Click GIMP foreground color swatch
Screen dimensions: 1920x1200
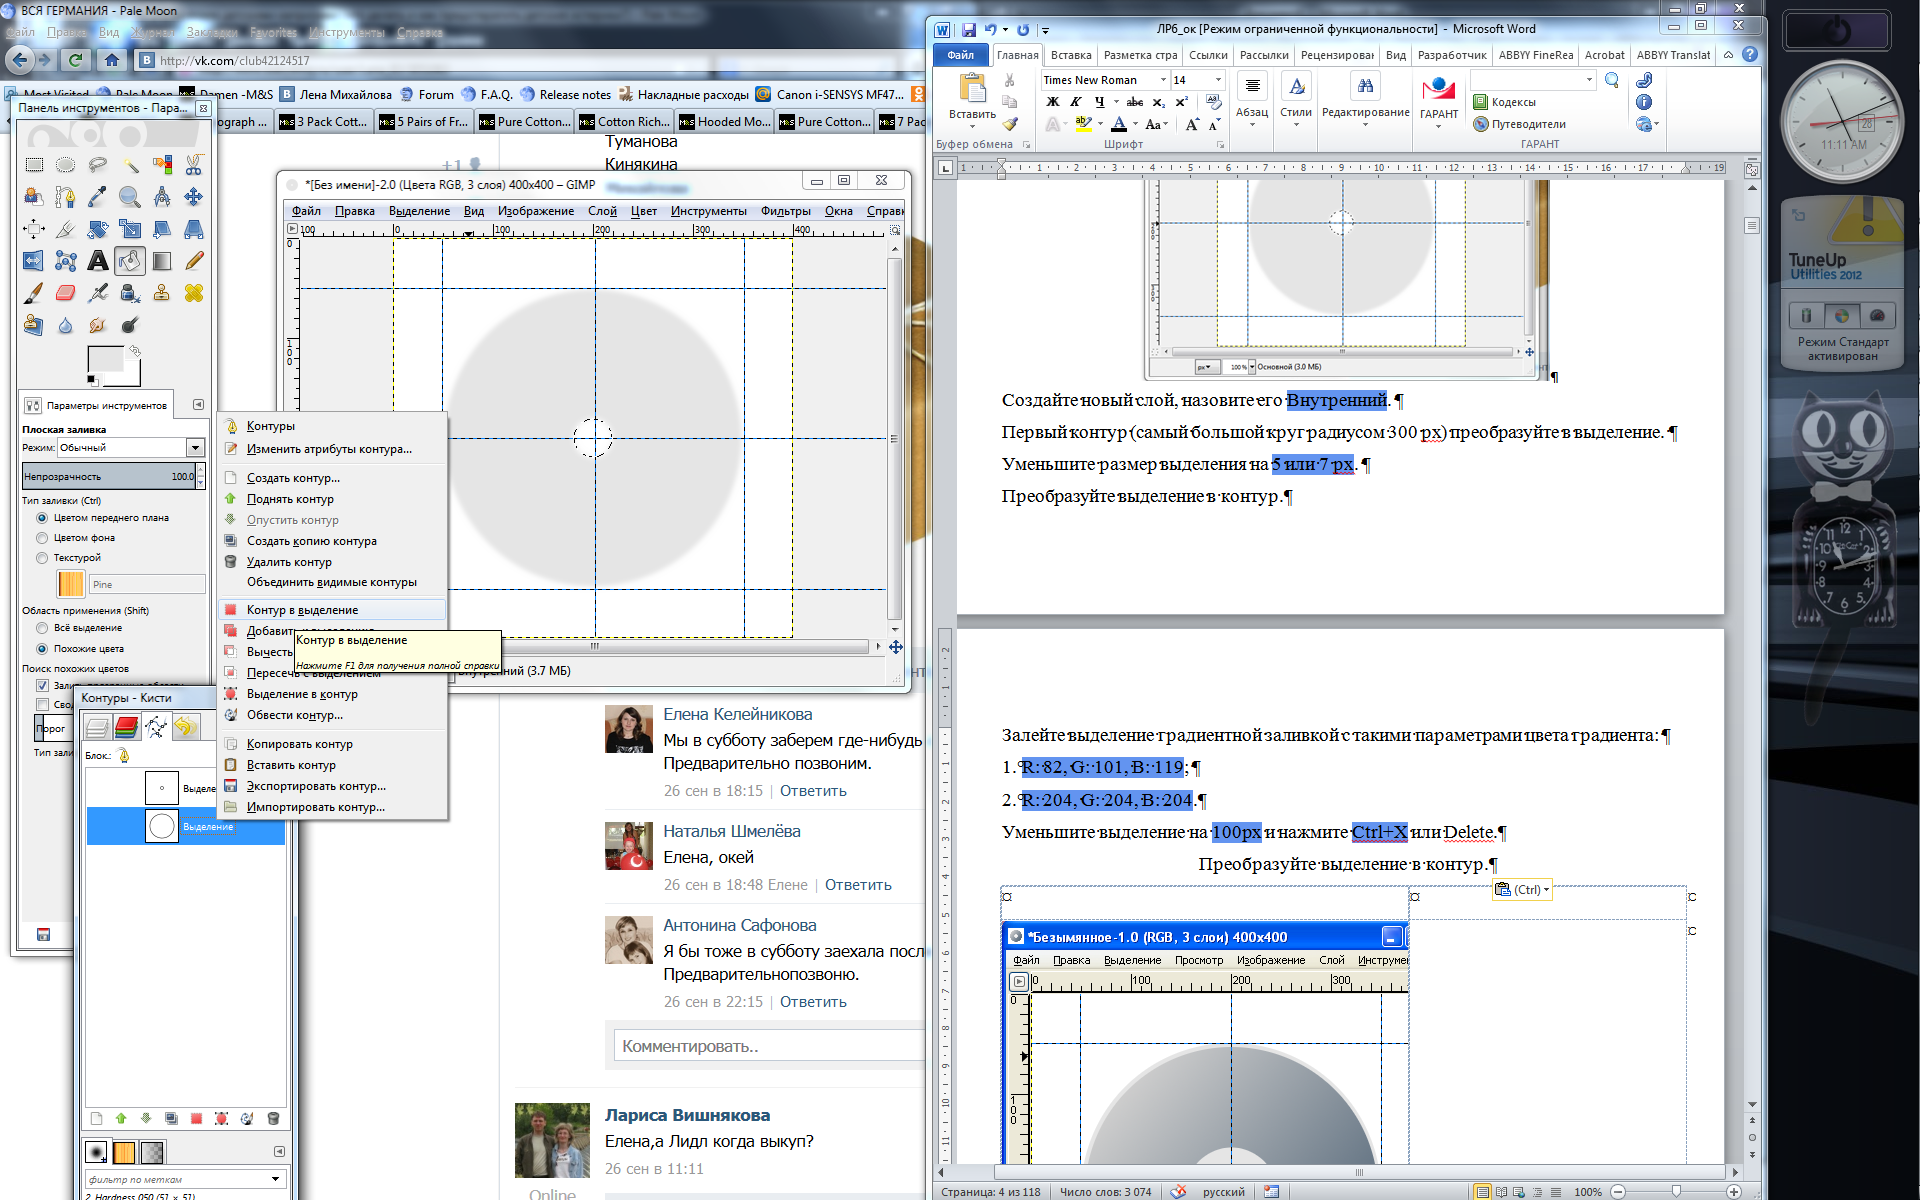pos(106,360)
